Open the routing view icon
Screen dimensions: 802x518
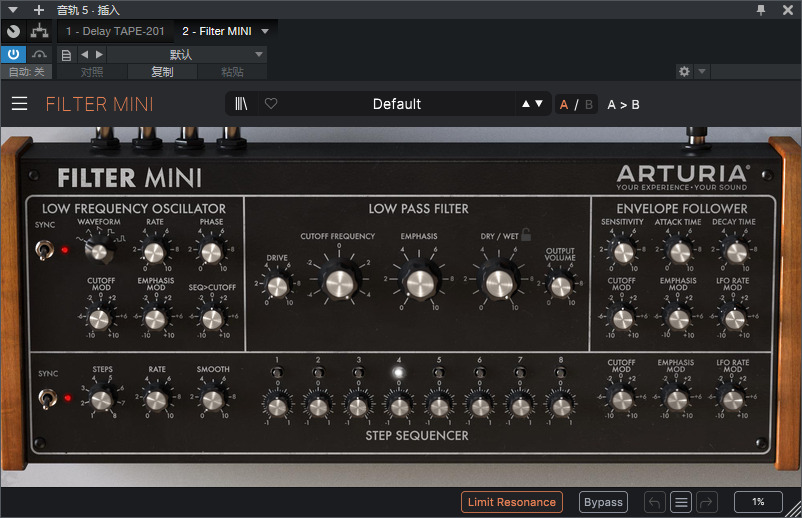[x=39, y=31]
